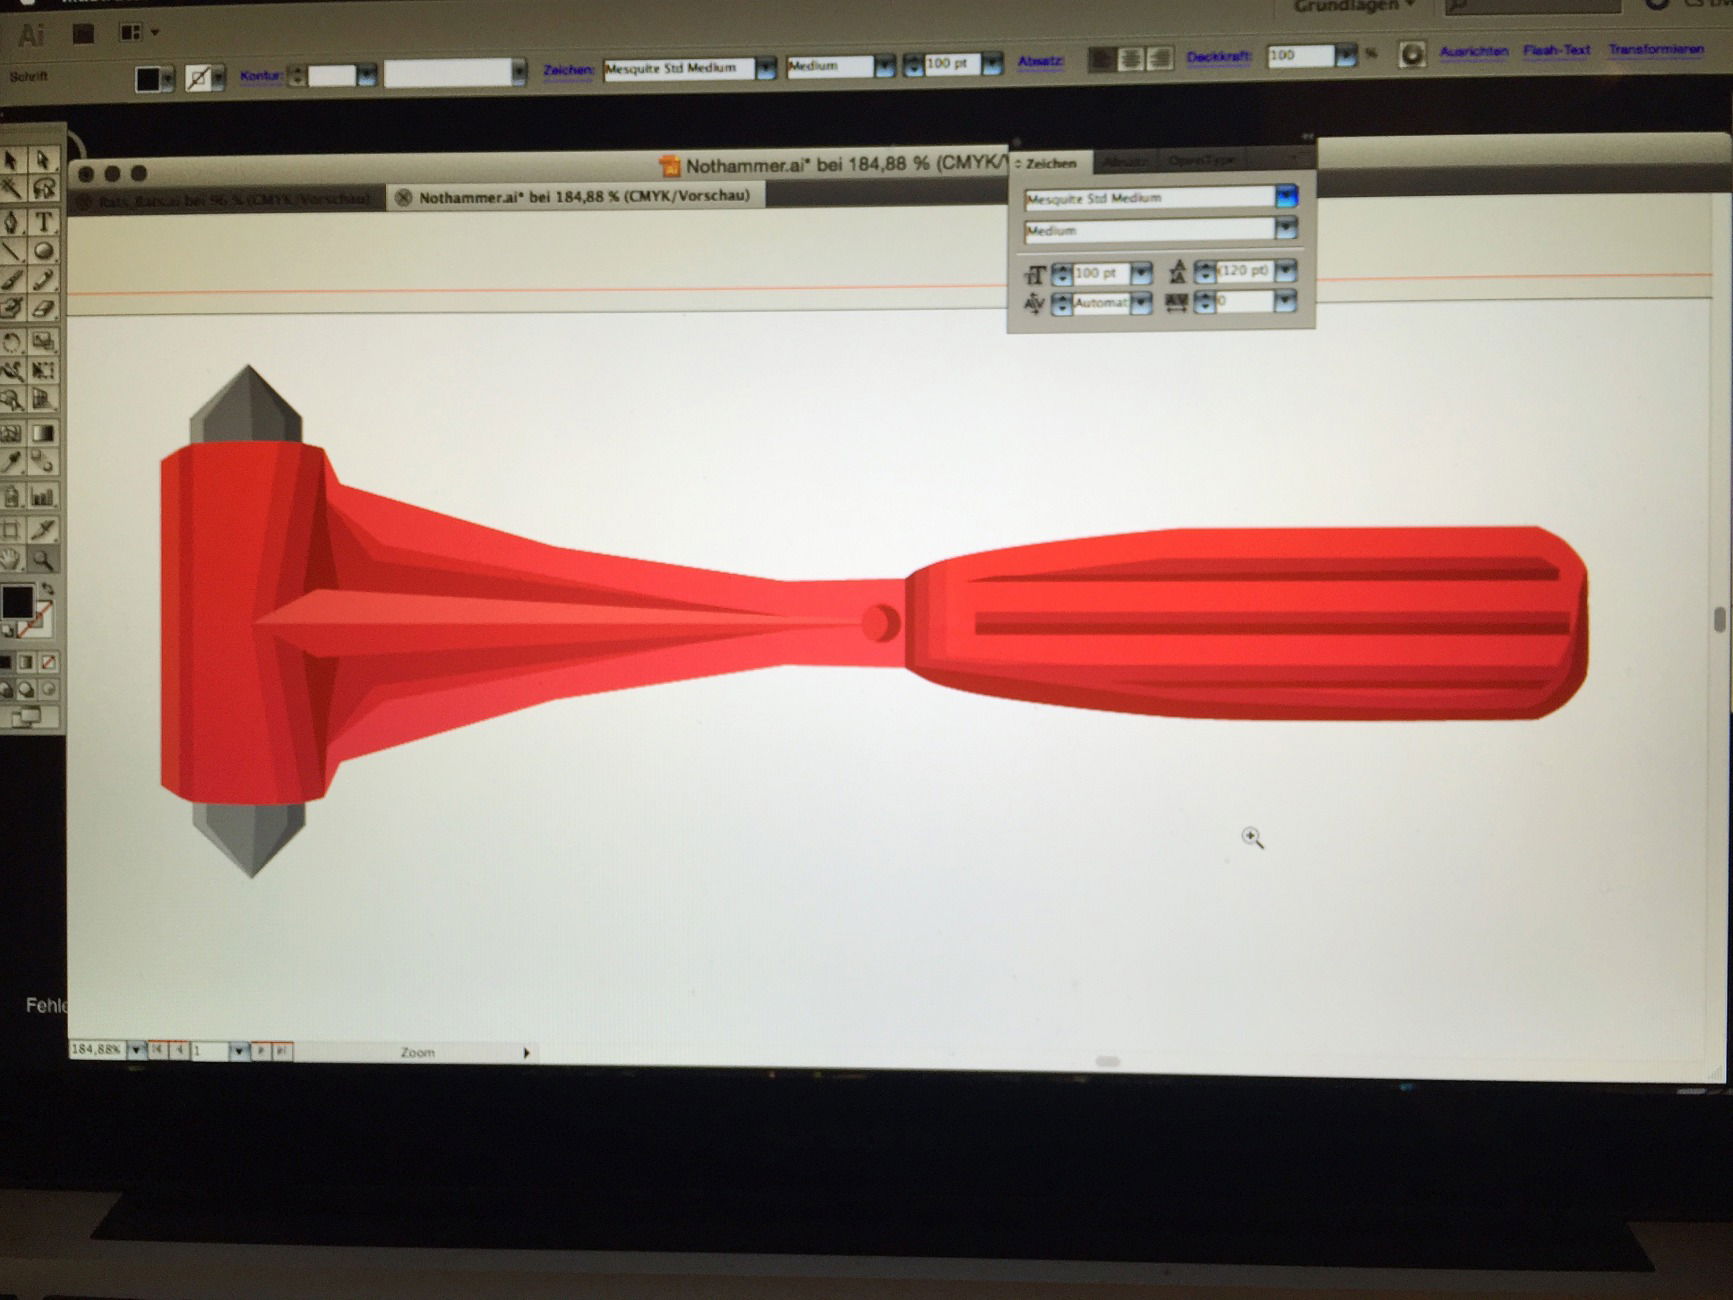This screenshot has width=1733, height=1300.
Task: Select the Type tool in the toolbox
Action: pyautogui.click(x=44, y=221)
